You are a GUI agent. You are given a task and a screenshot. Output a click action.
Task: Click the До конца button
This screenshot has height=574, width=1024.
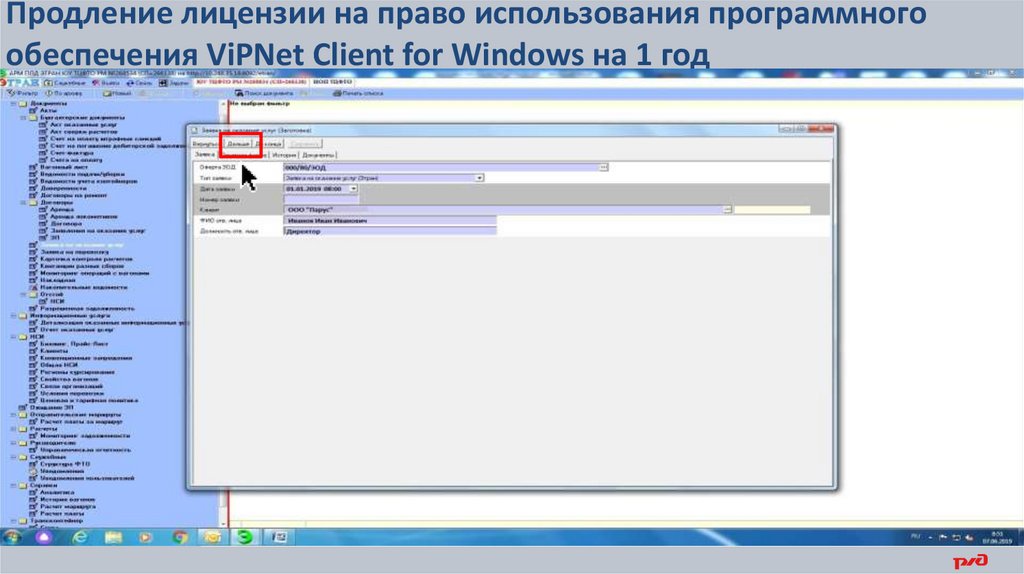[x=268, y=144]
